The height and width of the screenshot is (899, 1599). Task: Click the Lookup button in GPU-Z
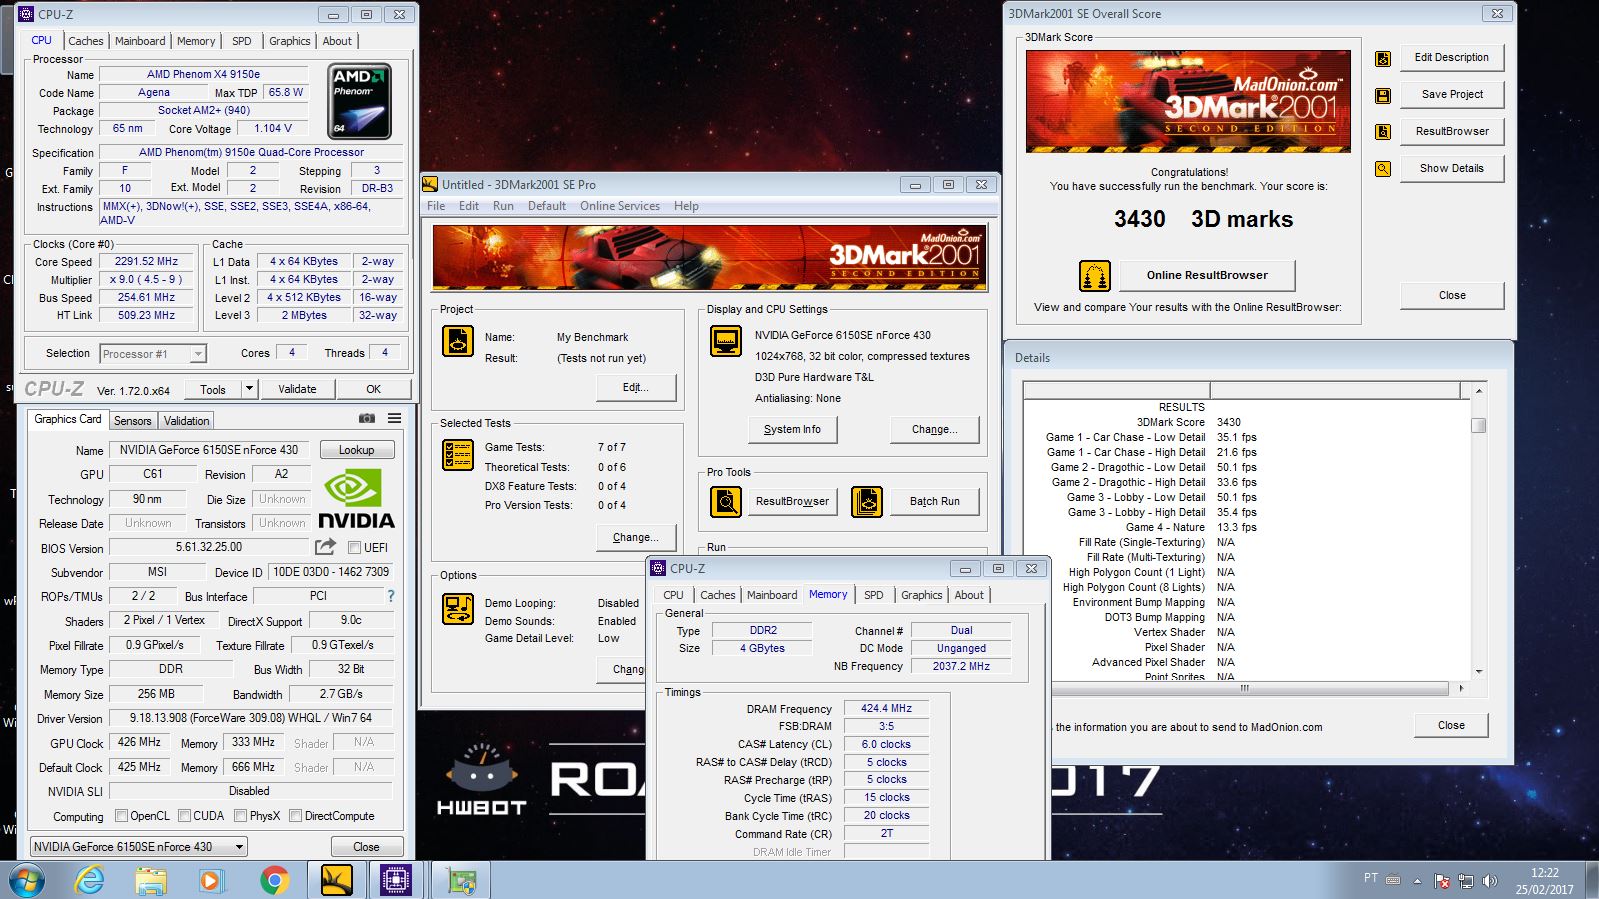click(x=356, y=450)
